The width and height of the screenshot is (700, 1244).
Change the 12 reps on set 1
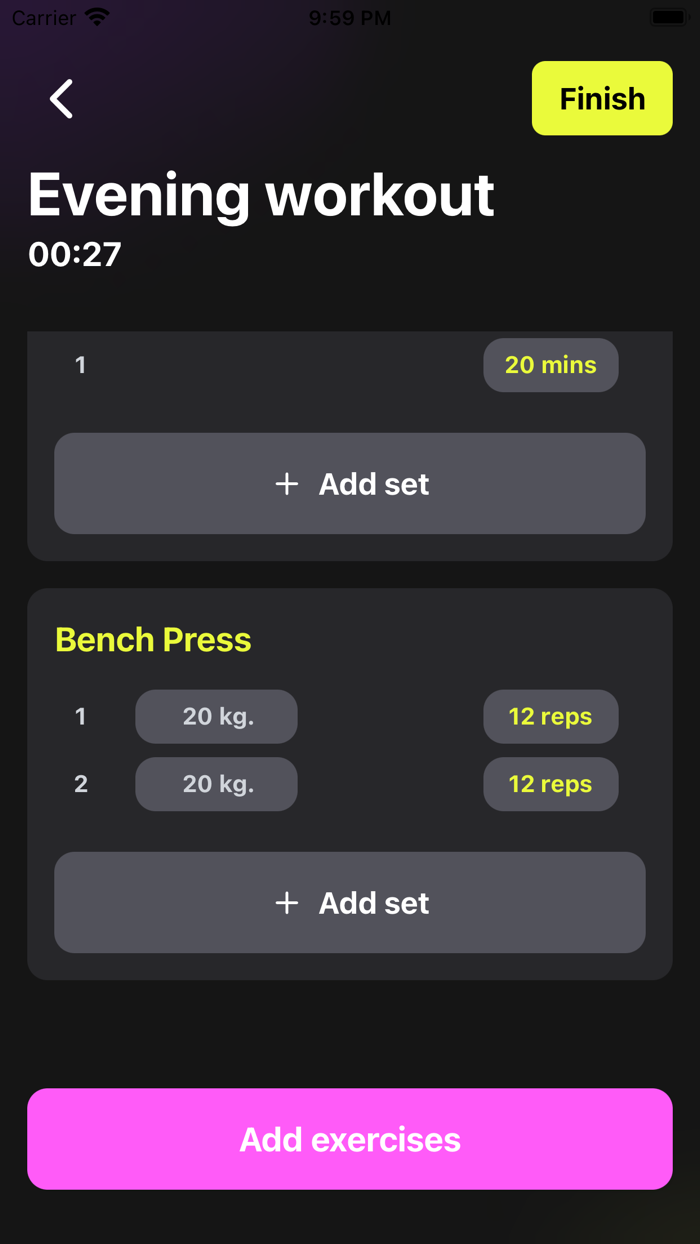pyautogui.click(x=551, y=716)
